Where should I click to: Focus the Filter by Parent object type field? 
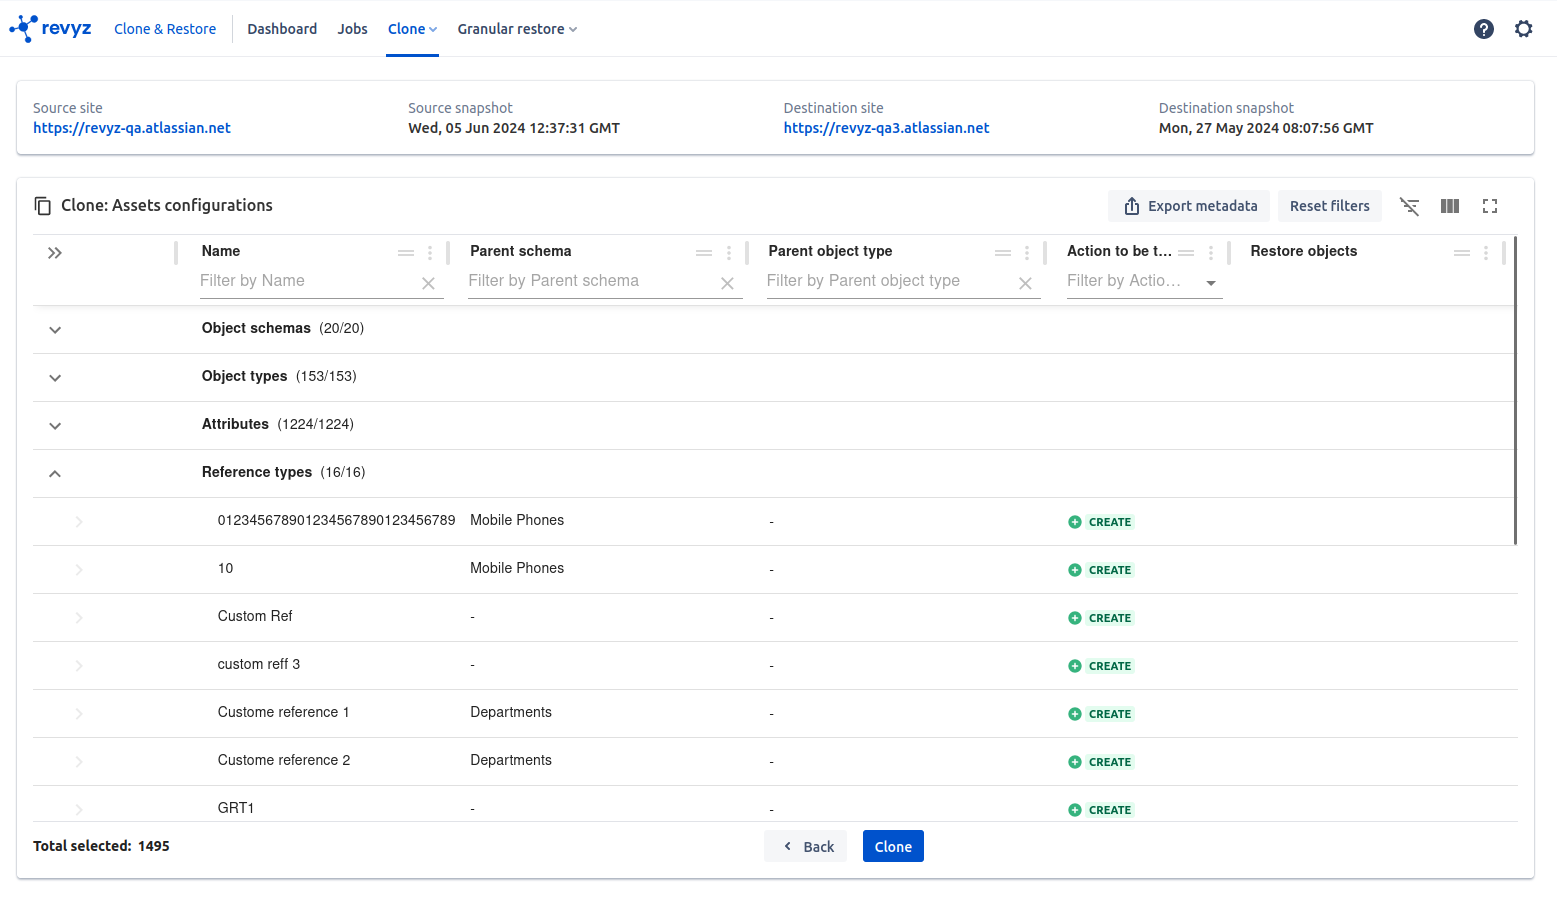(x=890, y=282)
